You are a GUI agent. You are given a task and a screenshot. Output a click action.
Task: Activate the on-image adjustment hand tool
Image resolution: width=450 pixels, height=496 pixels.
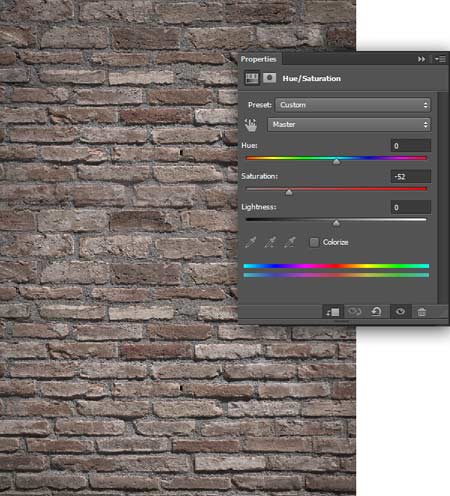(251, 125)
